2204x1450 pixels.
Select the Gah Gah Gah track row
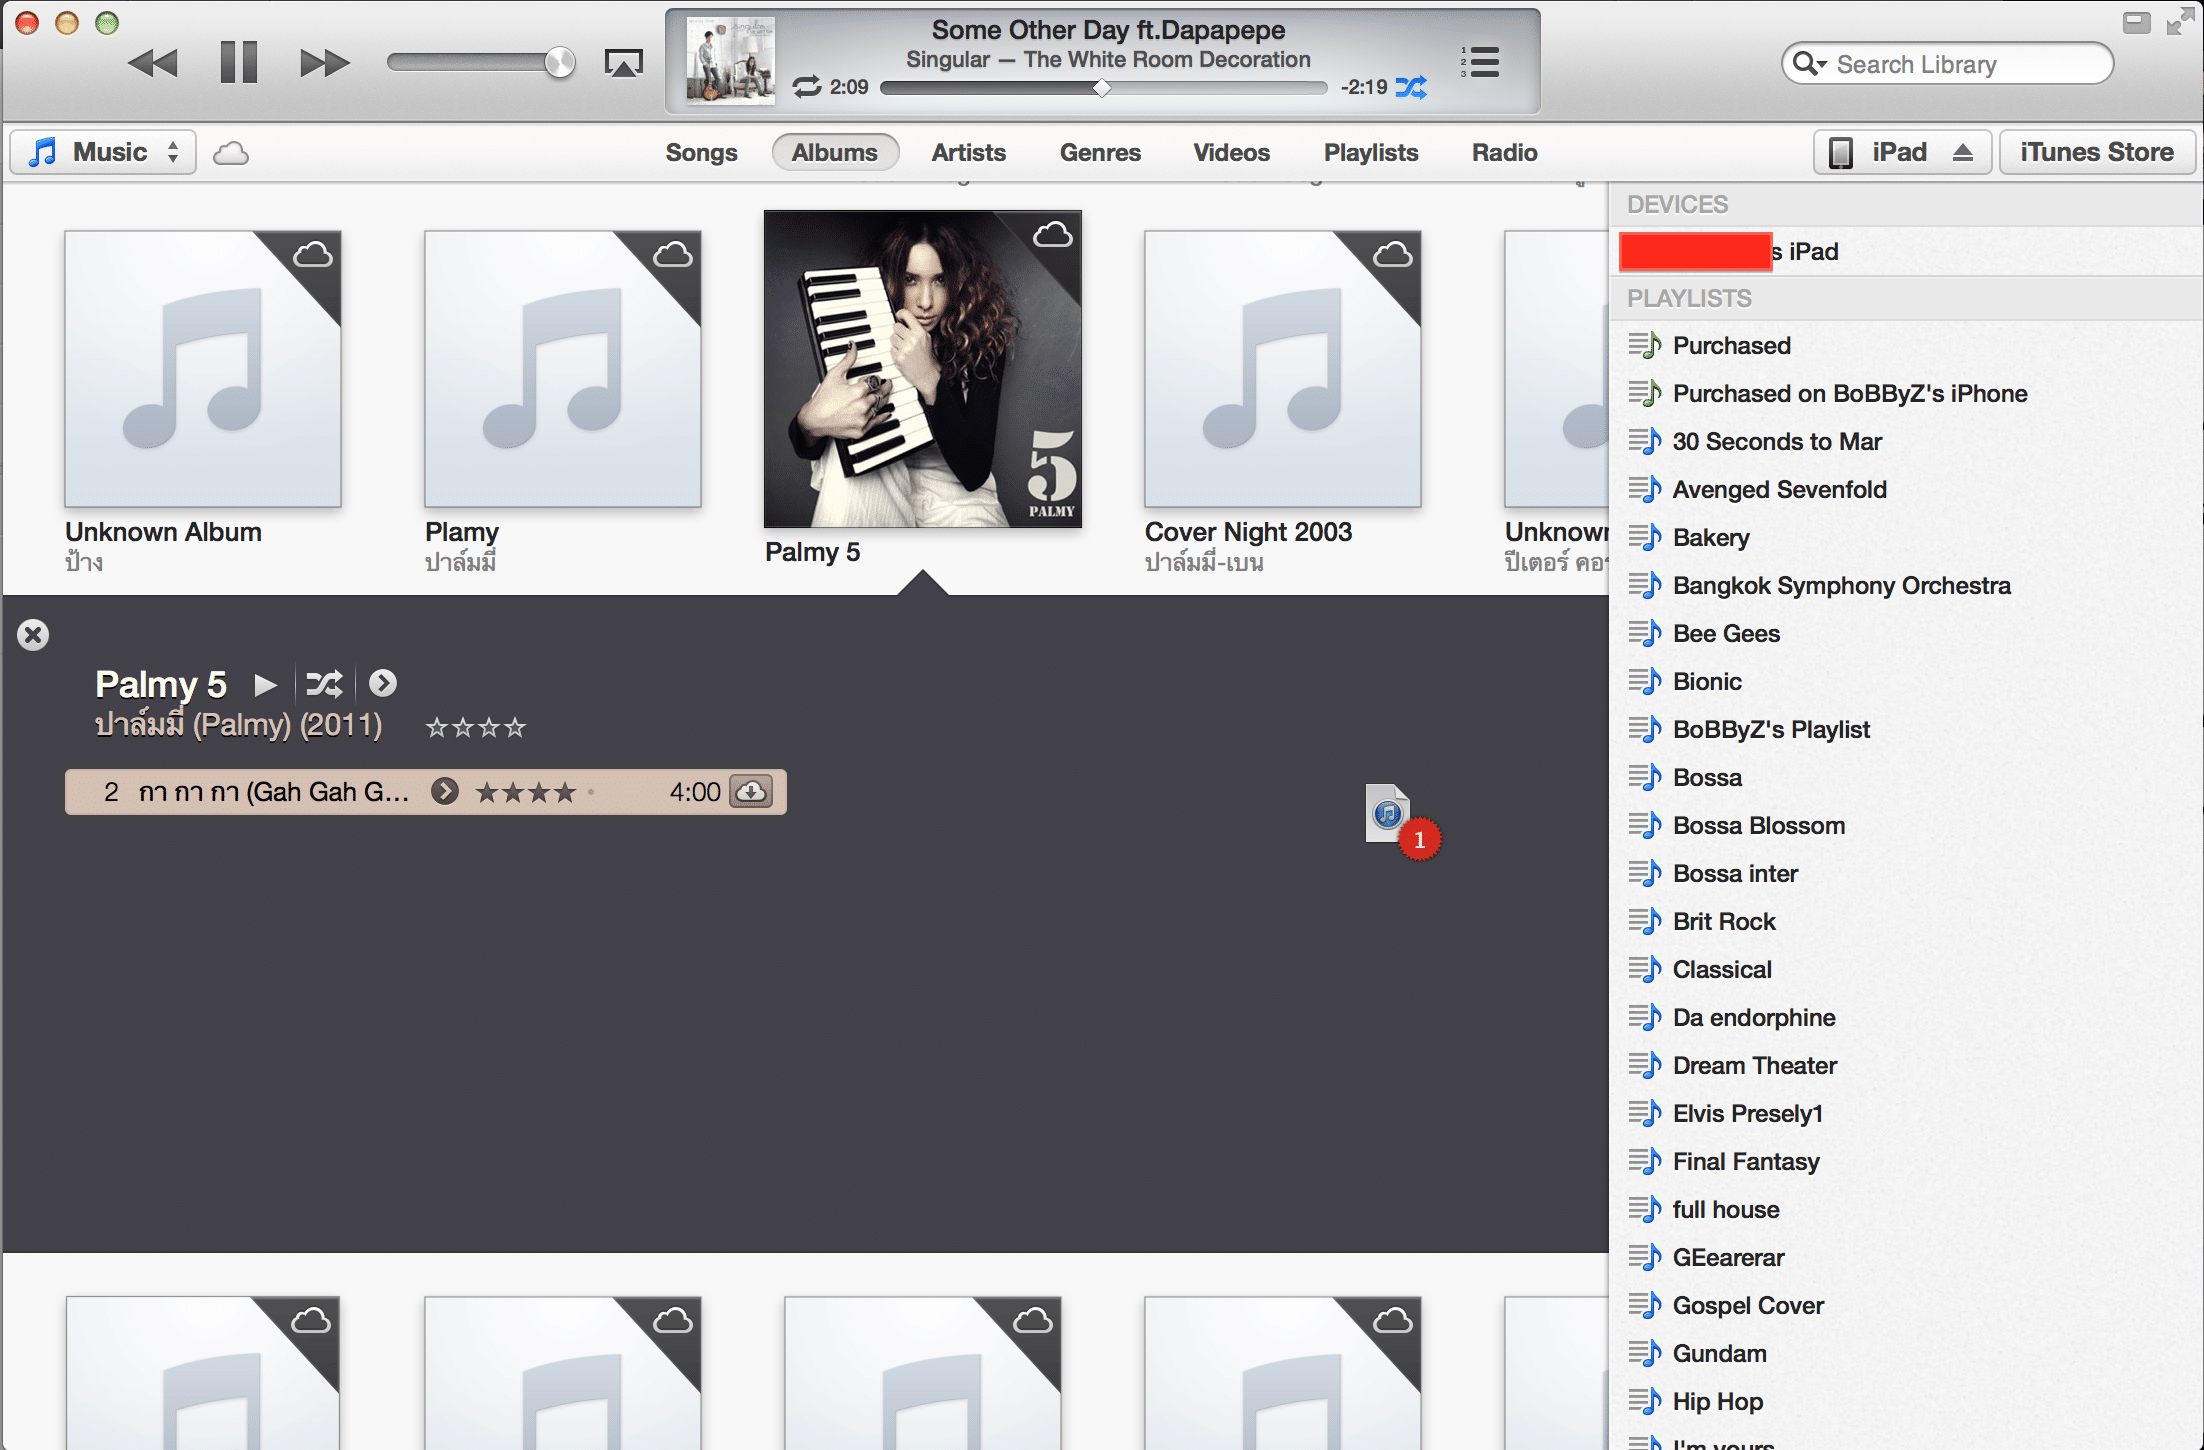click(x=426, y=792)
